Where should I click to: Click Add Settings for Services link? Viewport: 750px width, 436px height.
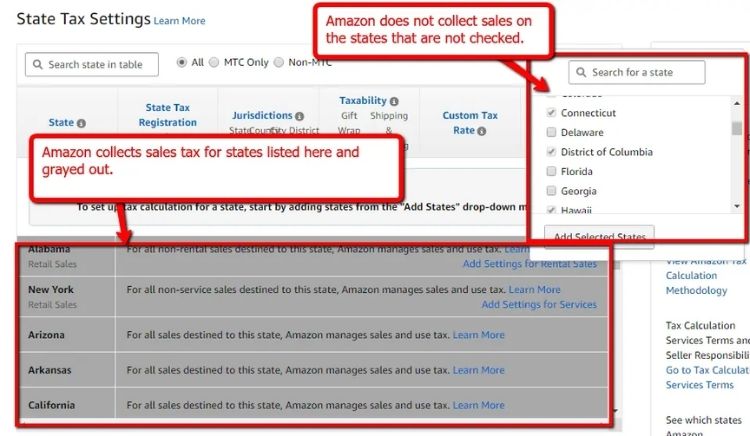coord(538,304)
